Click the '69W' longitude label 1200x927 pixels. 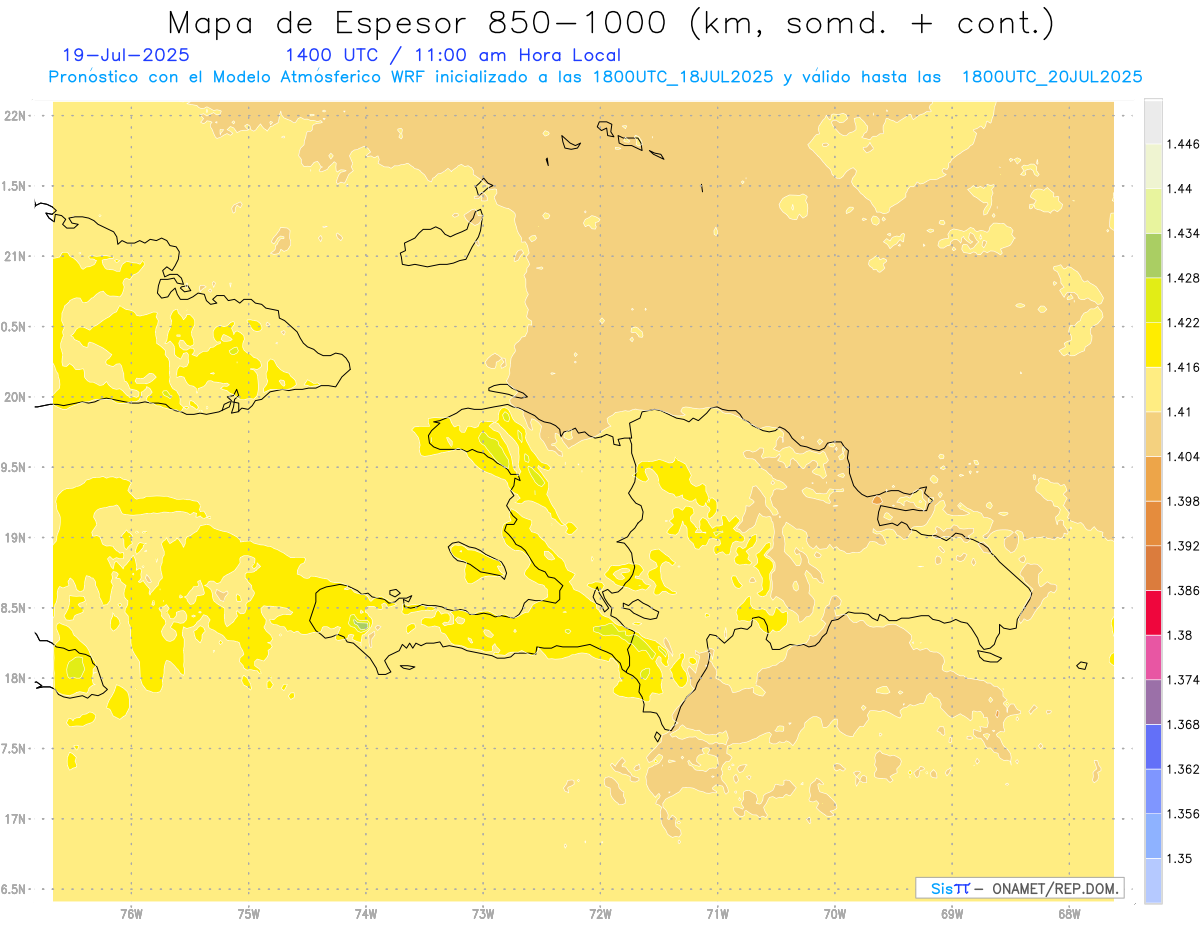[x=952, y=913]
